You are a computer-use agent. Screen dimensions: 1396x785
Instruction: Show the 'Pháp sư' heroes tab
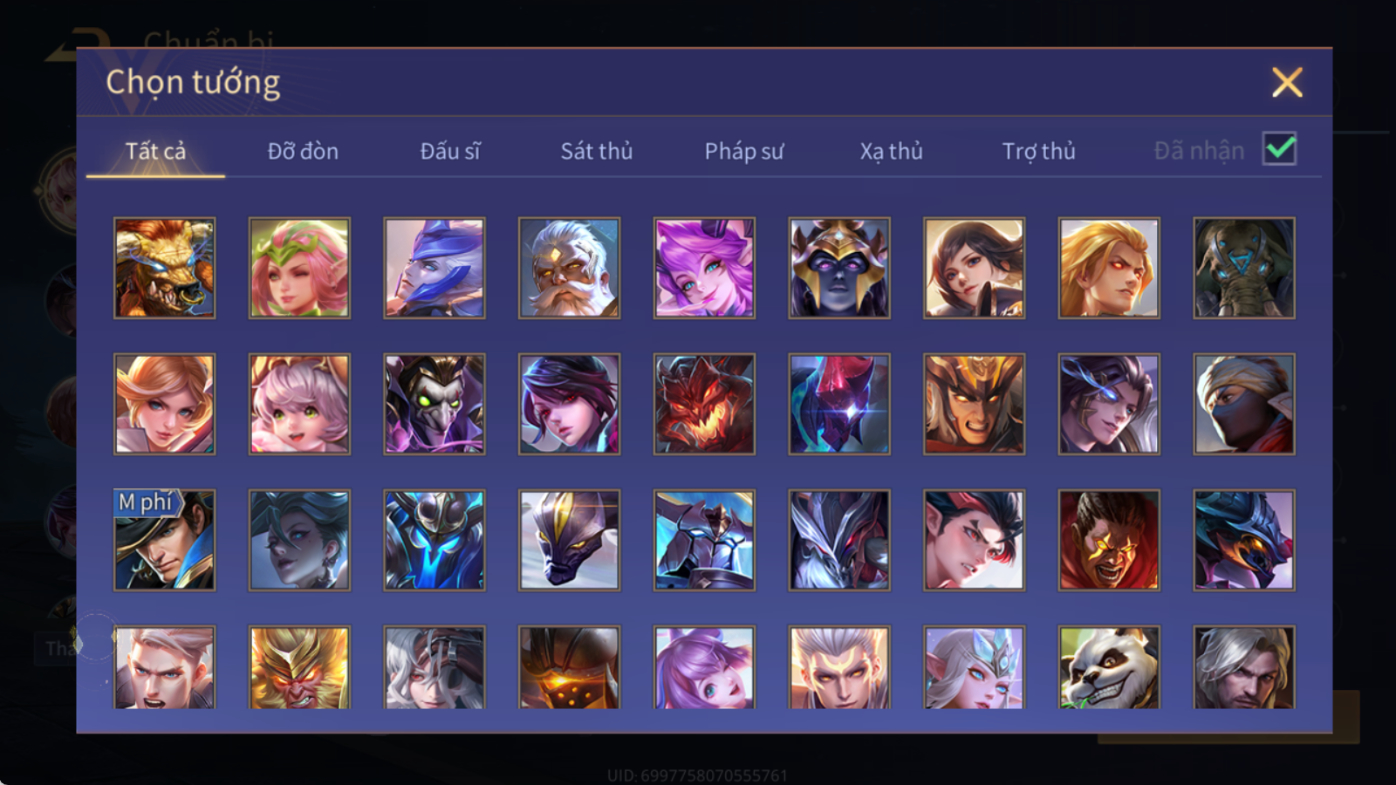744,152
